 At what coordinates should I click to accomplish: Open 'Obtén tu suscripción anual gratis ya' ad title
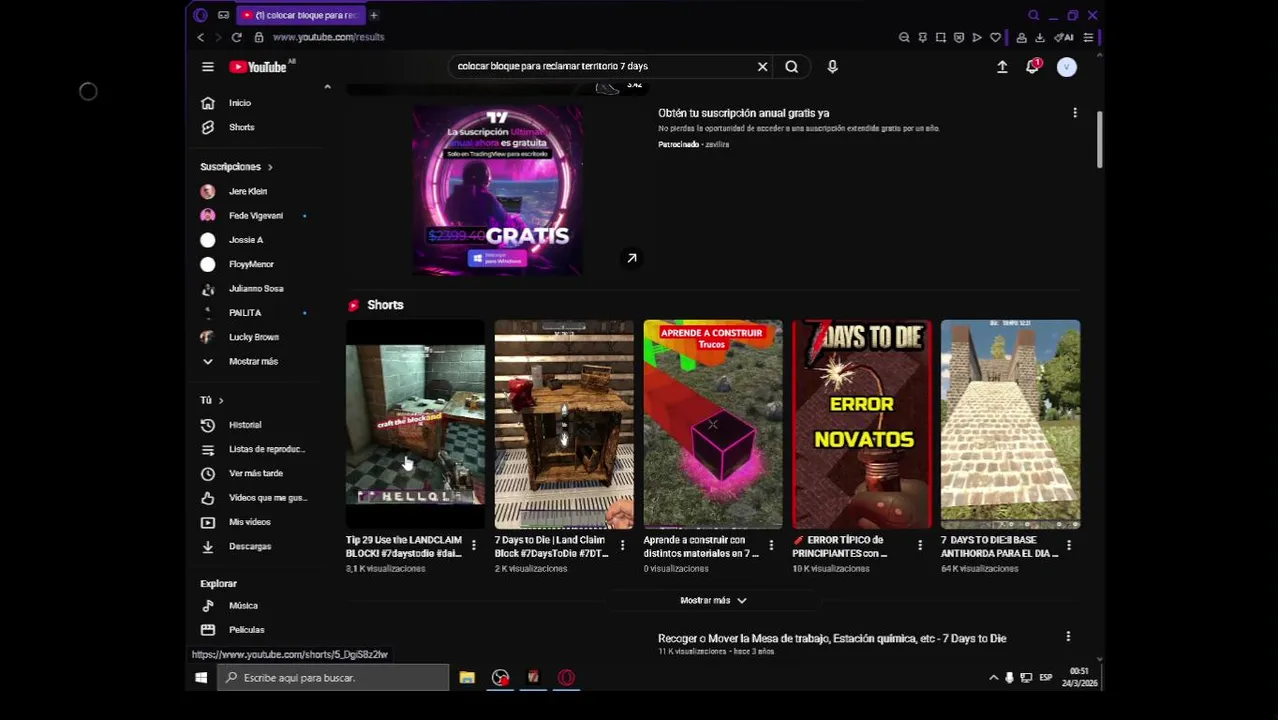tap(743, 113)
